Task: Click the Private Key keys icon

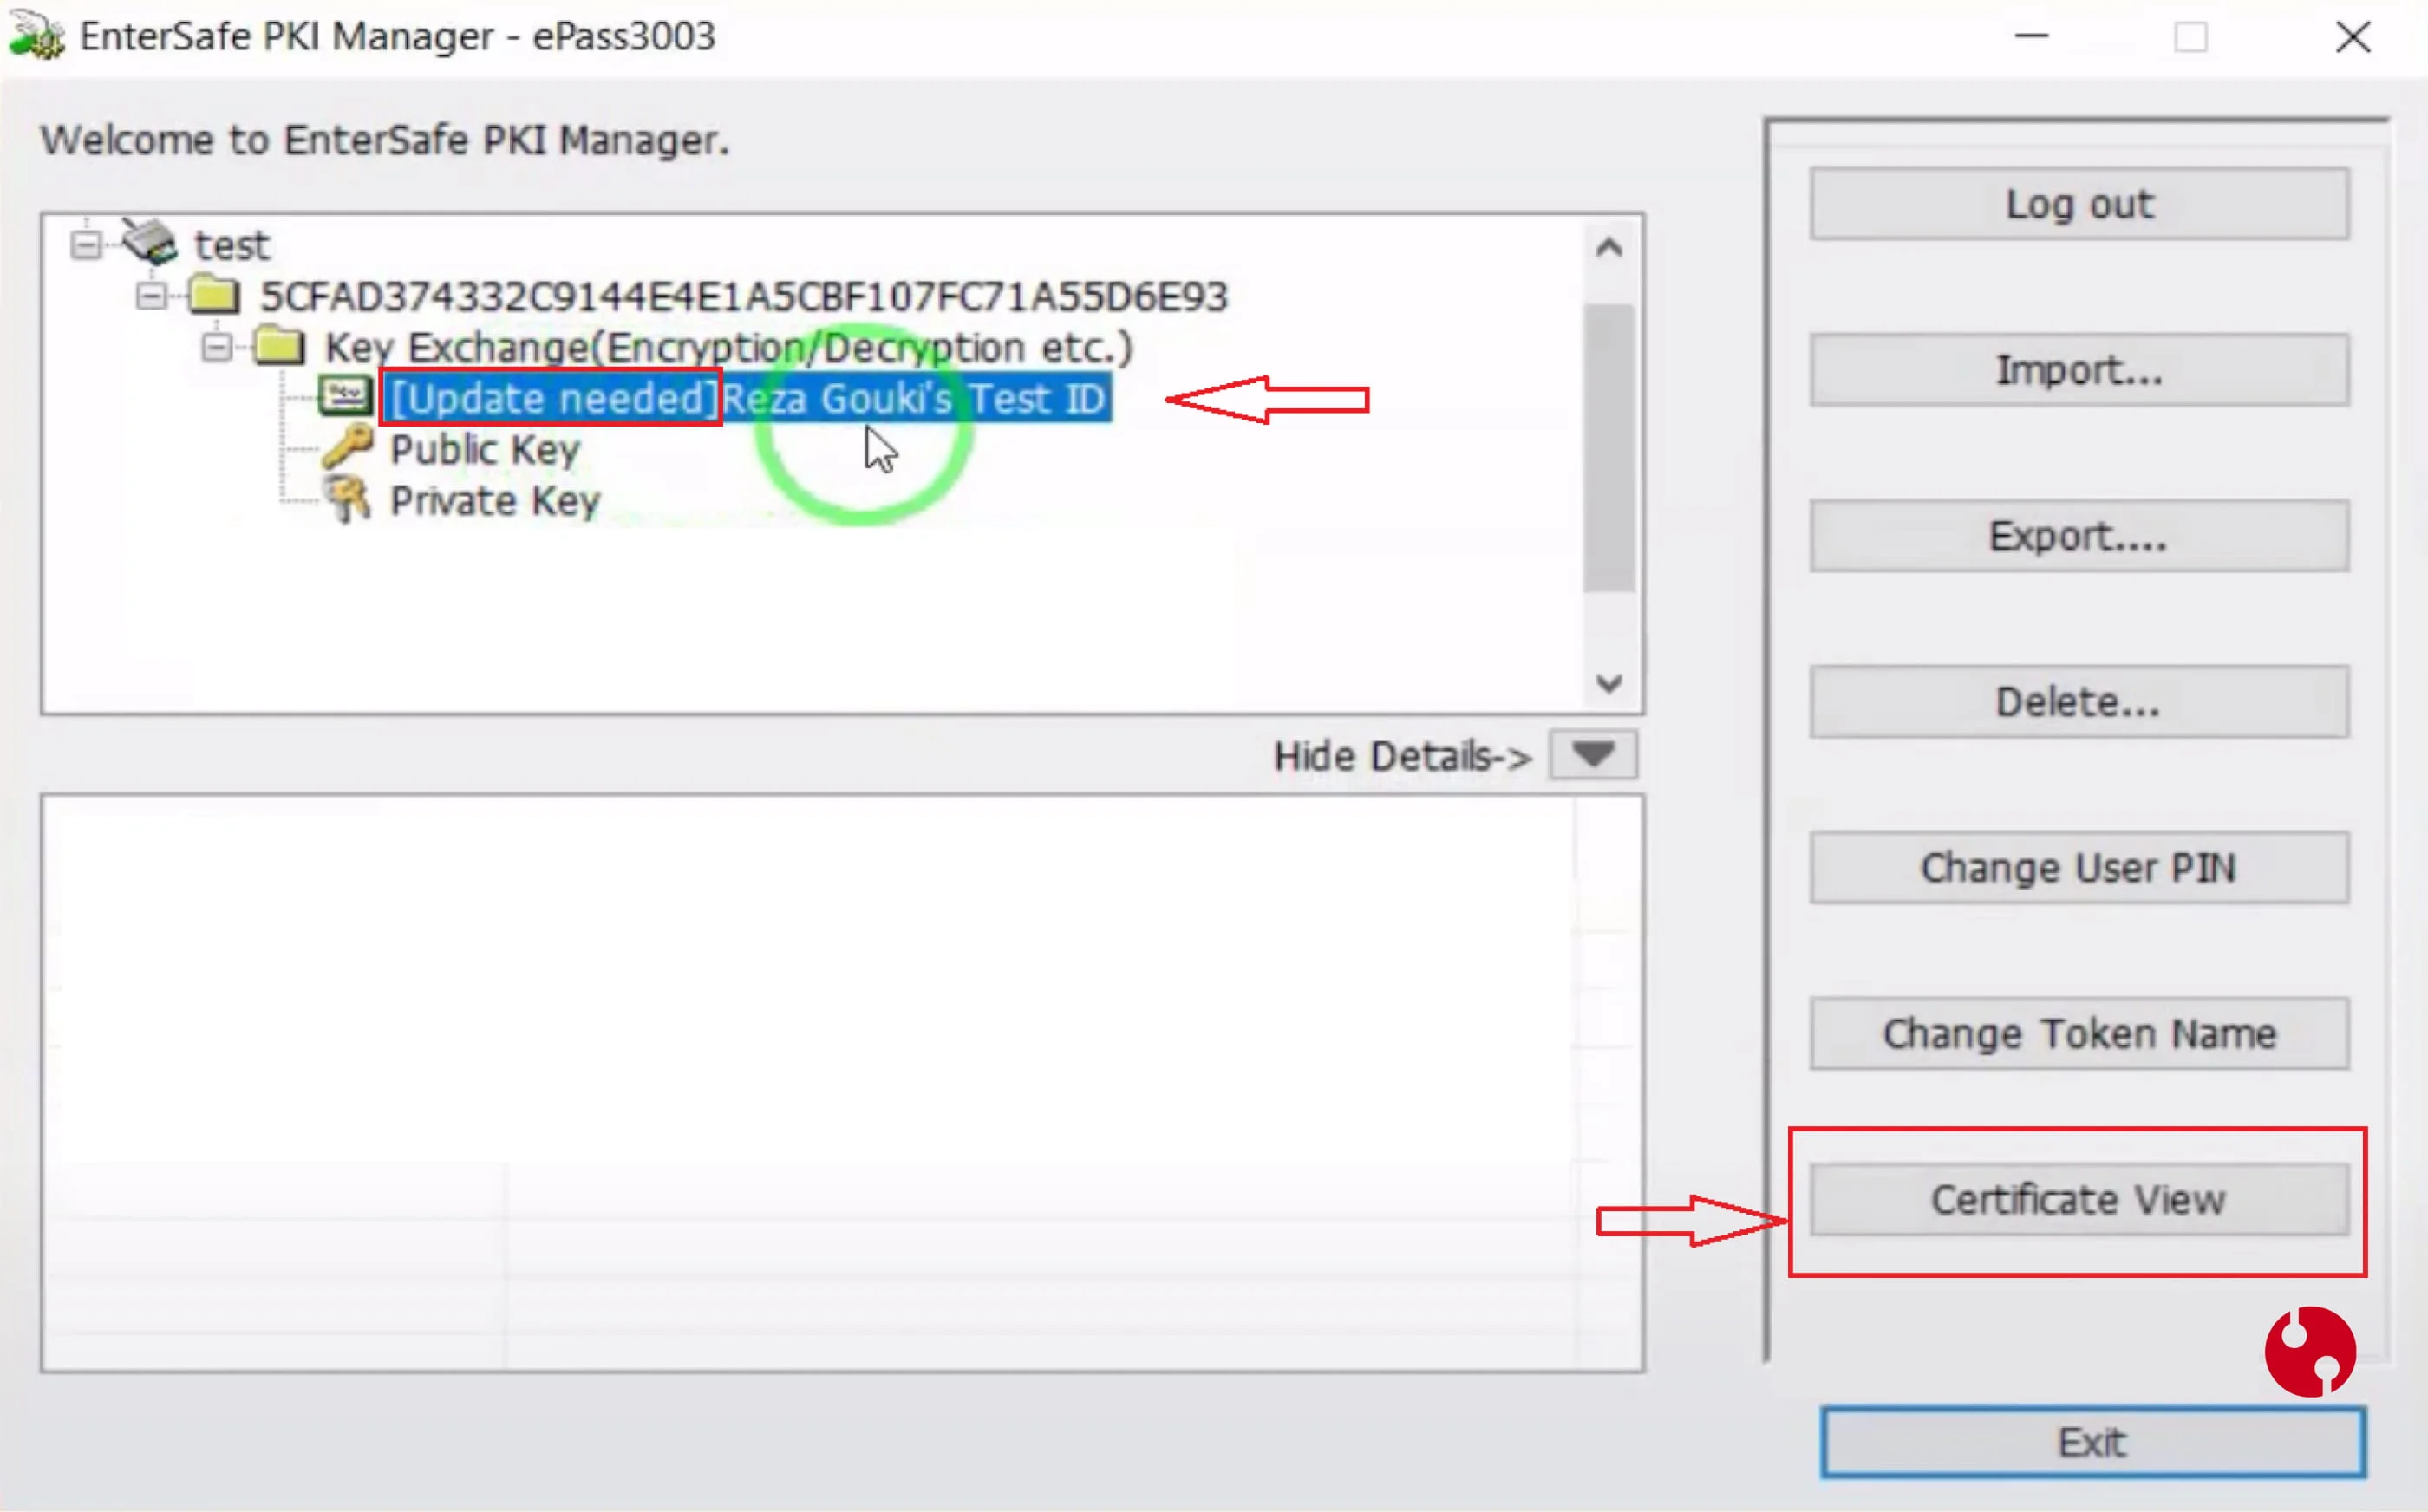Action: (348, 499)
